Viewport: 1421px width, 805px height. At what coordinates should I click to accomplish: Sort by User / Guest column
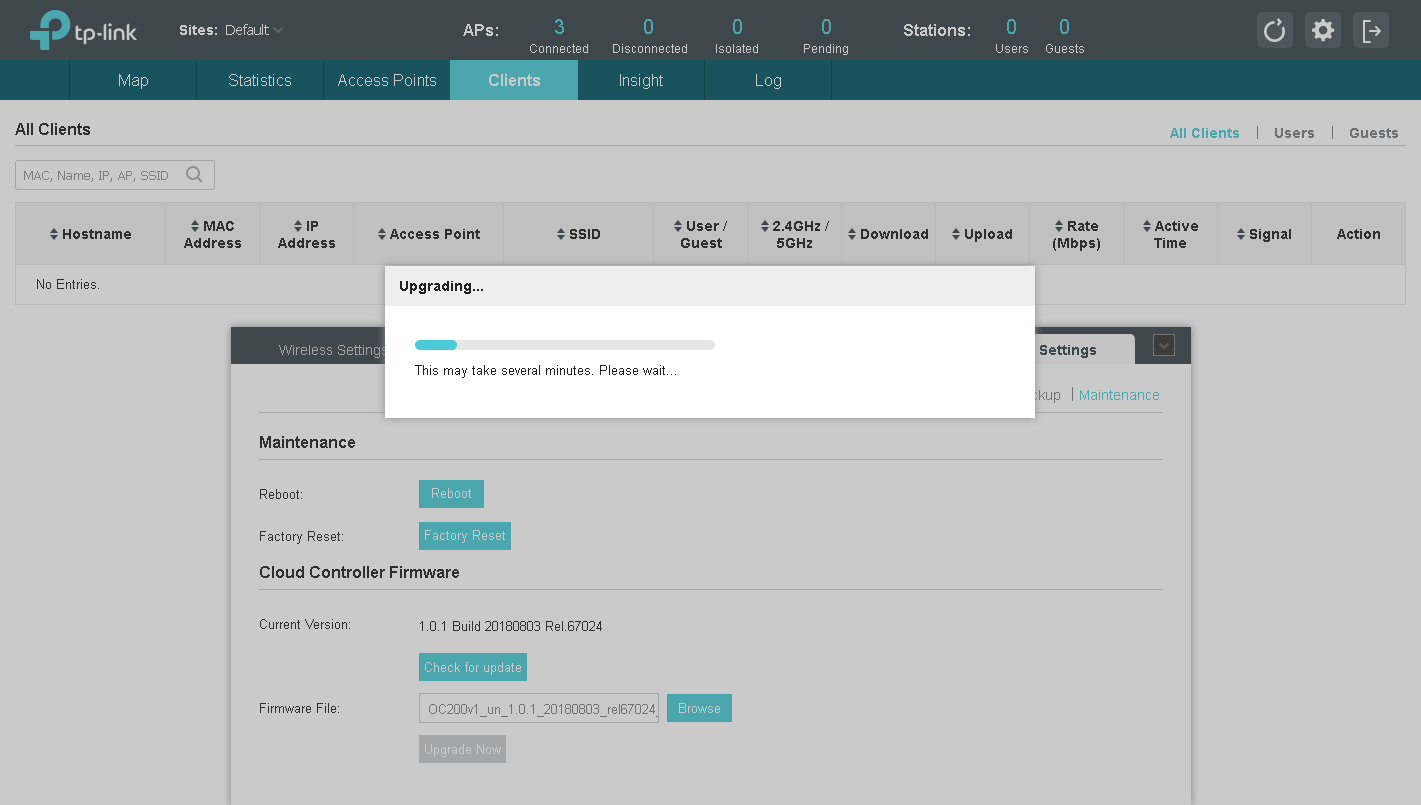coord(701,234)
